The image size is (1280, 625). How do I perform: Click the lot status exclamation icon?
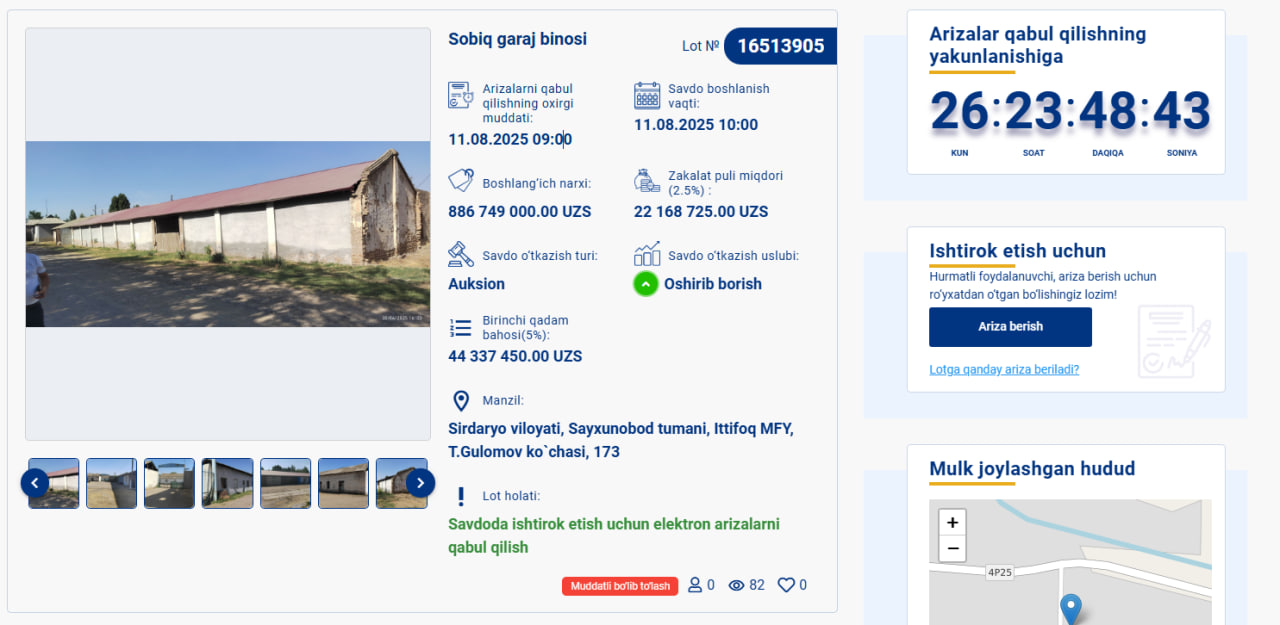(461, 496)
